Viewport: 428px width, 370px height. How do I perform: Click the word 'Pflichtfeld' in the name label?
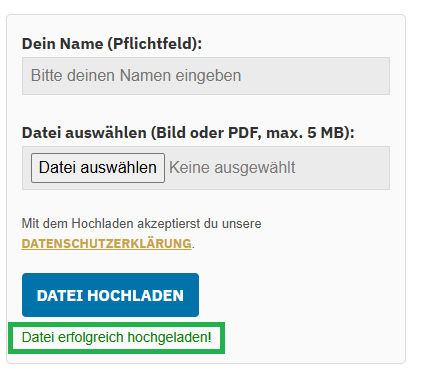[153, 44]
